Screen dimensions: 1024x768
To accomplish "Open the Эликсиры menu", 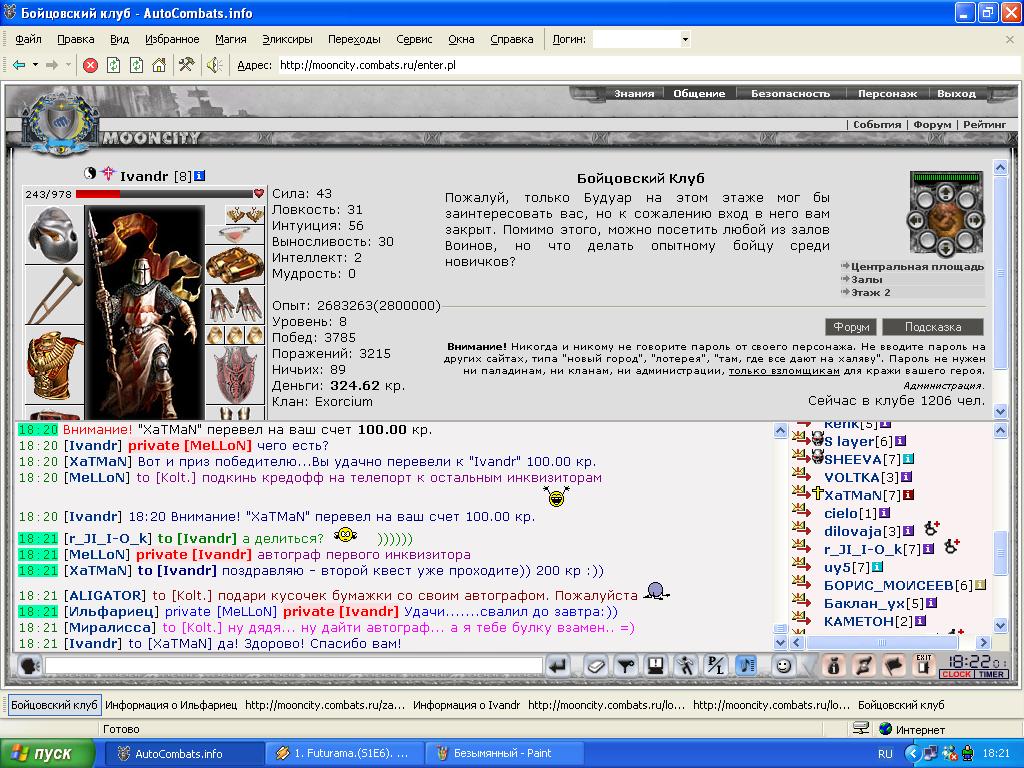I will pos(287,39).
